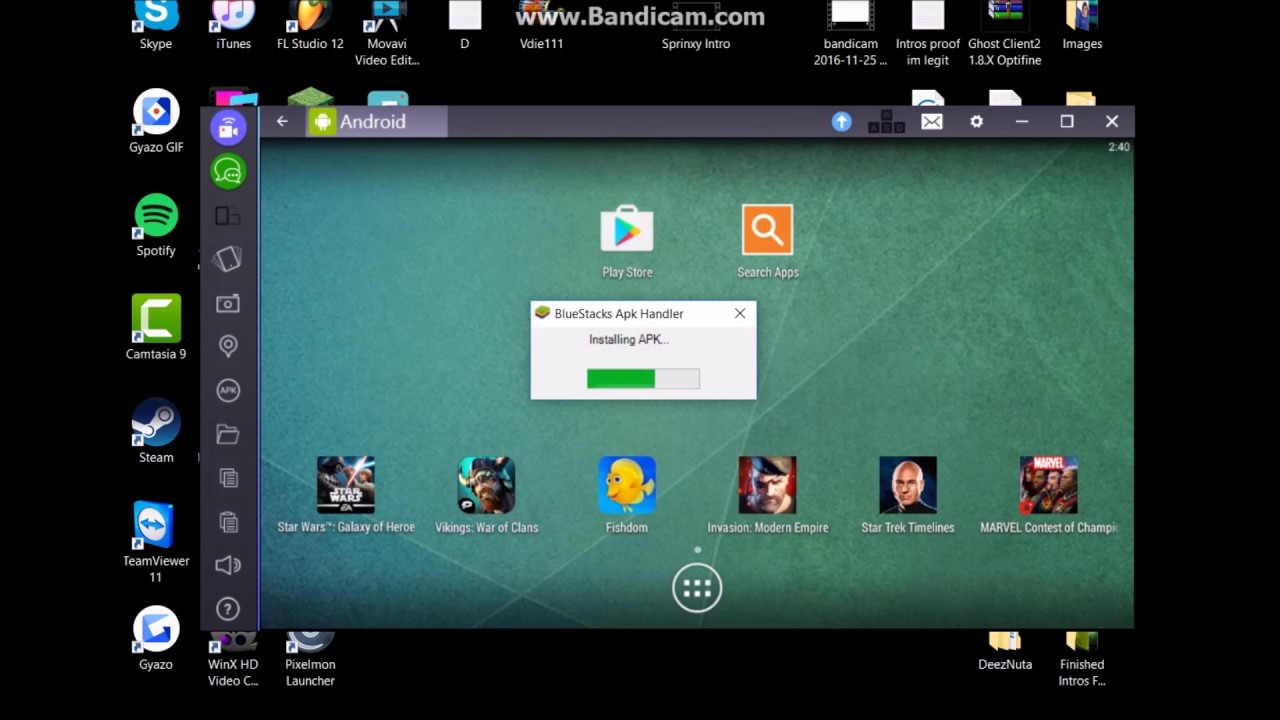The image size is (1280, 720).
Task: Open the Play Store app
Action: 627,241
